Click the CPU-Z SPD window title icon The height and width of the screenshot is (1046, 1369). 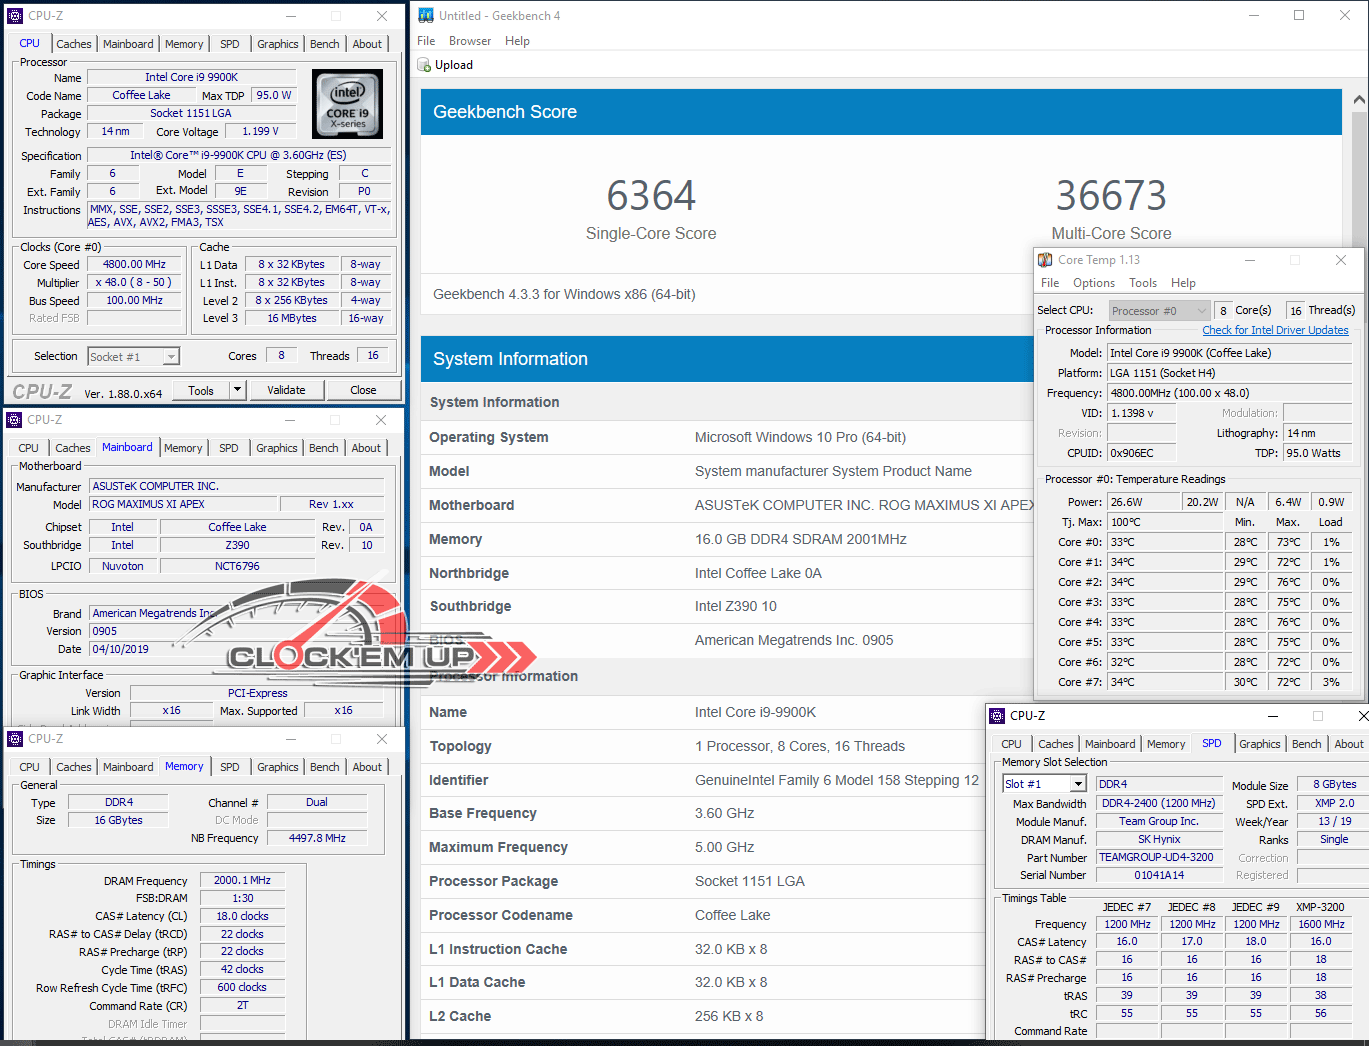[x=997, y=716]
